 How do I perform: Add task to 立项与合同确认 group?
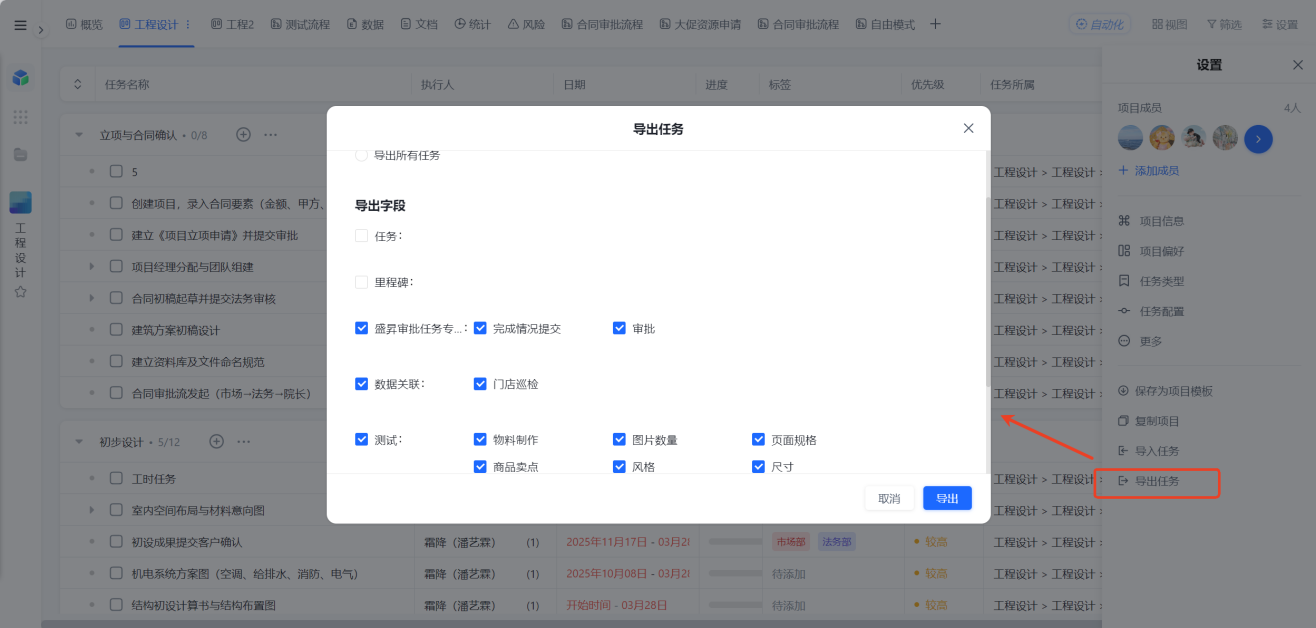[x=243, y=134]
